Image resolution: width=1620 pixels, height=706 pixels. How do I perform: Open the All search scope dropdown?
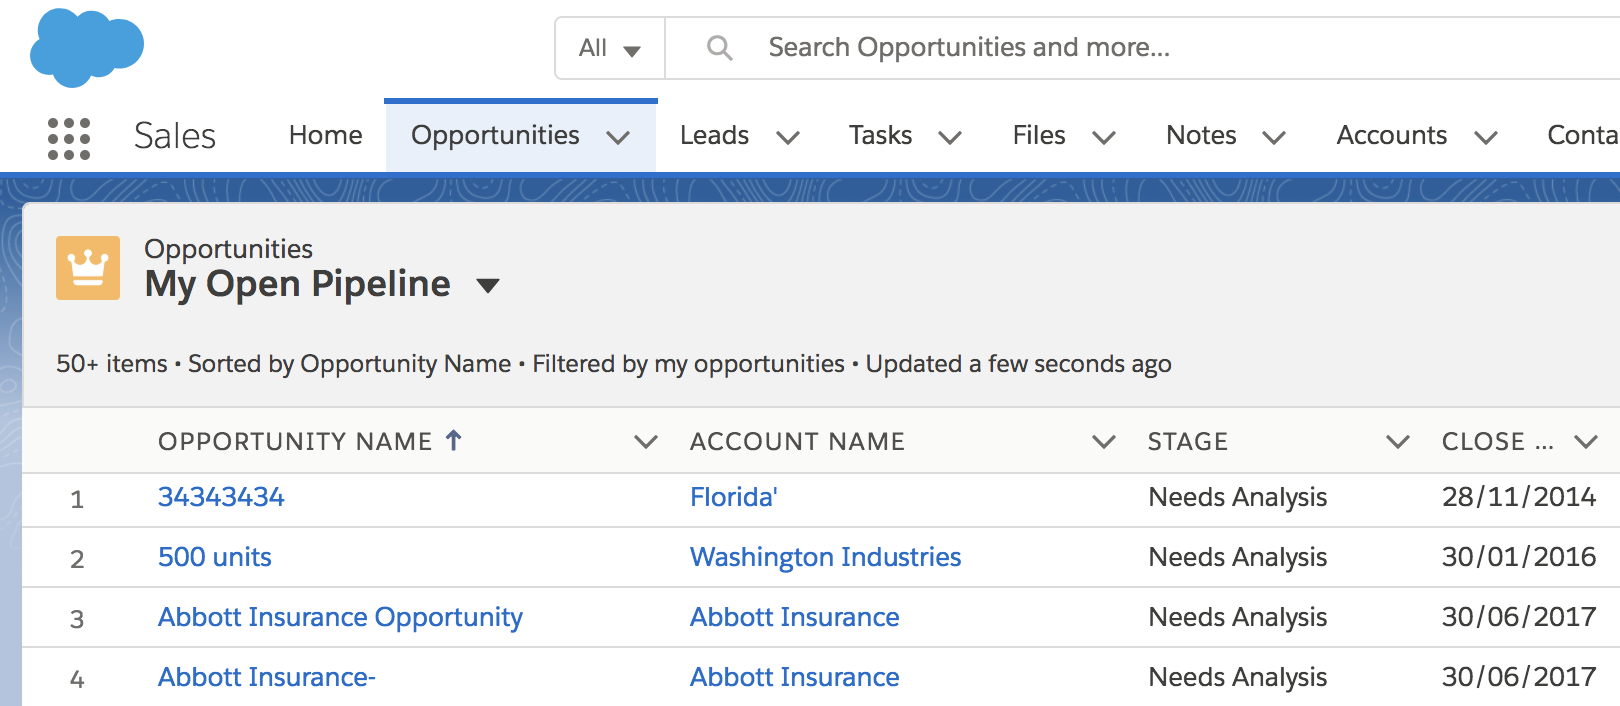coord(610,48)
